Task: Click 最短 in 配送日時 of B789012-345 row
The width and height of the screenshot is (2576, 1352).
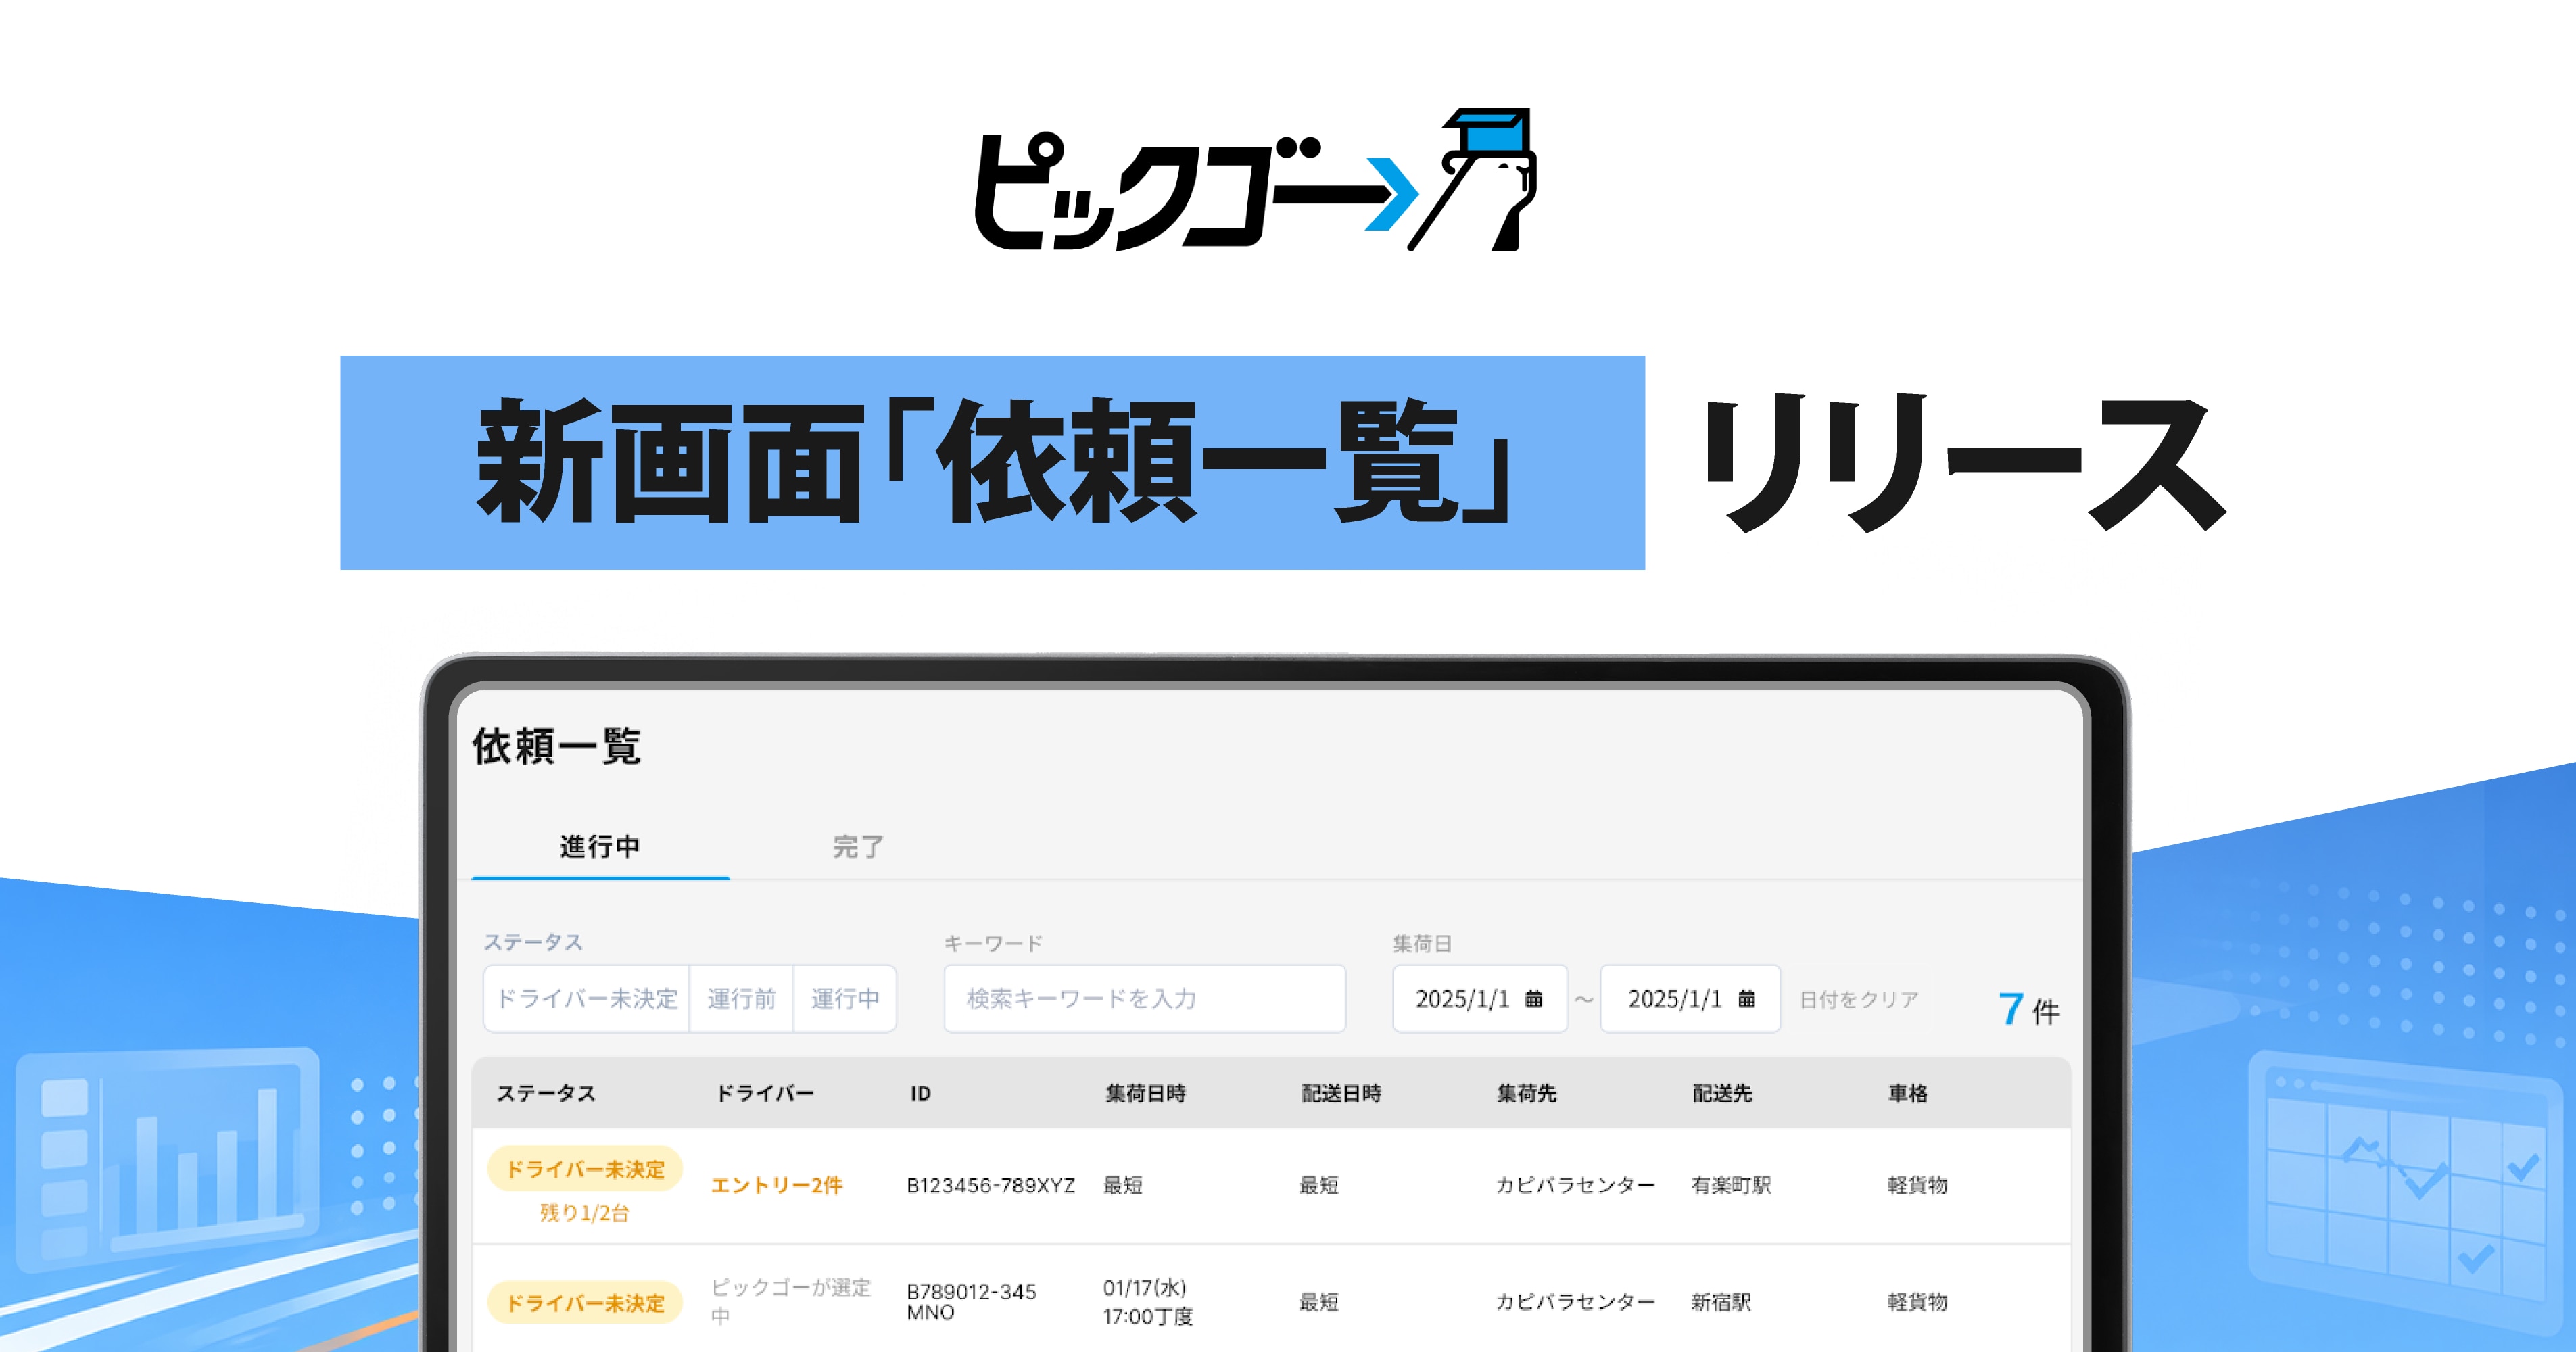Action: pos(1318,1302)
